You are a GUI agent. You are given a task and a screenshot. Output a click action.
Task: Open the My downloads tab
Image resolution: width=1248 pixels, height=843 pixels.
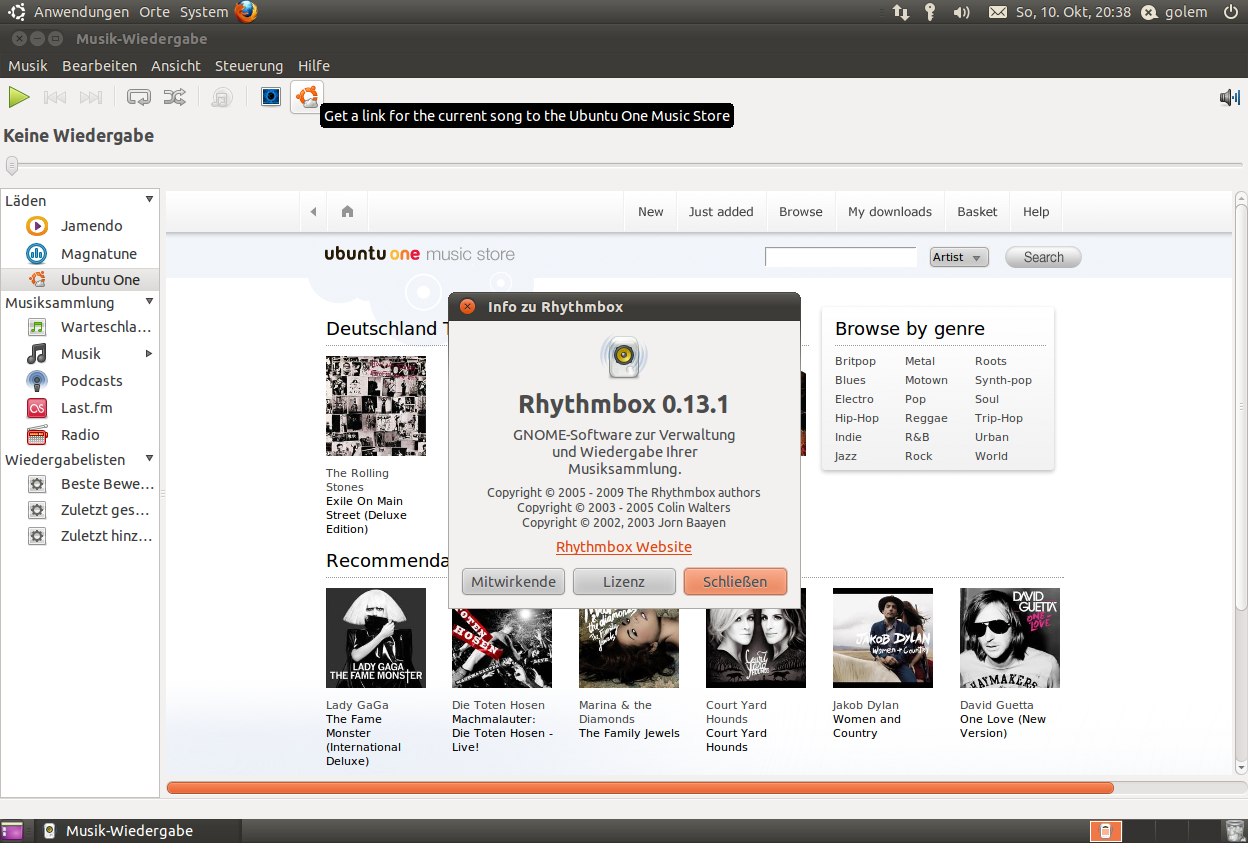pos(890,212)
